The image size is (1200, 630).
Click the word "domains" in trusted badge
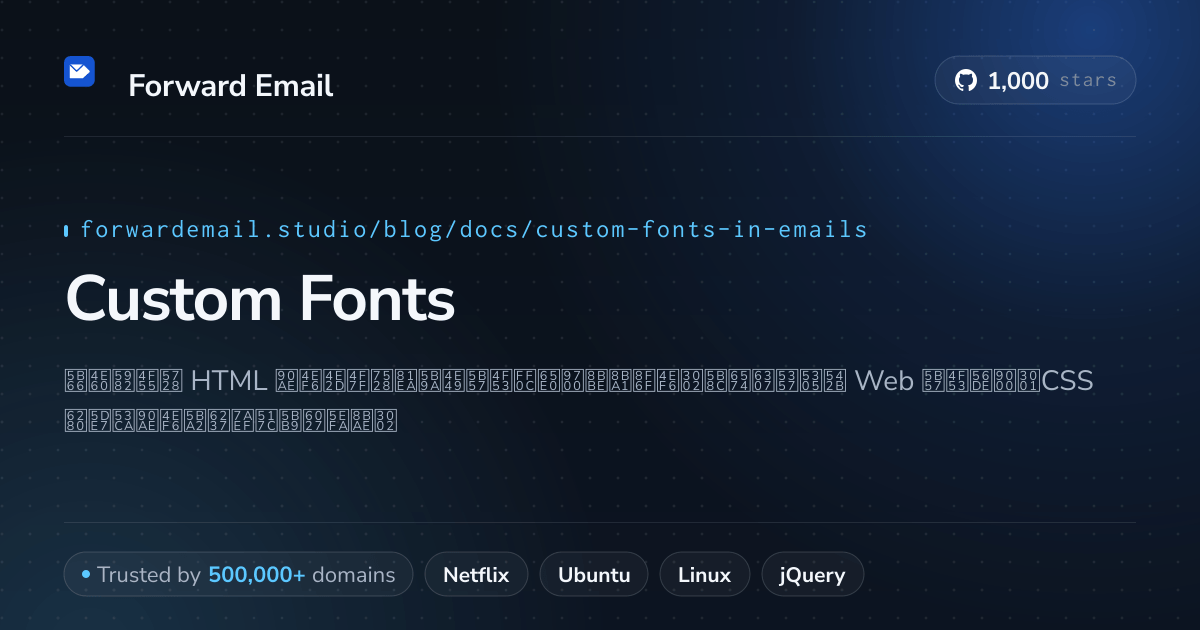(354, 575)
